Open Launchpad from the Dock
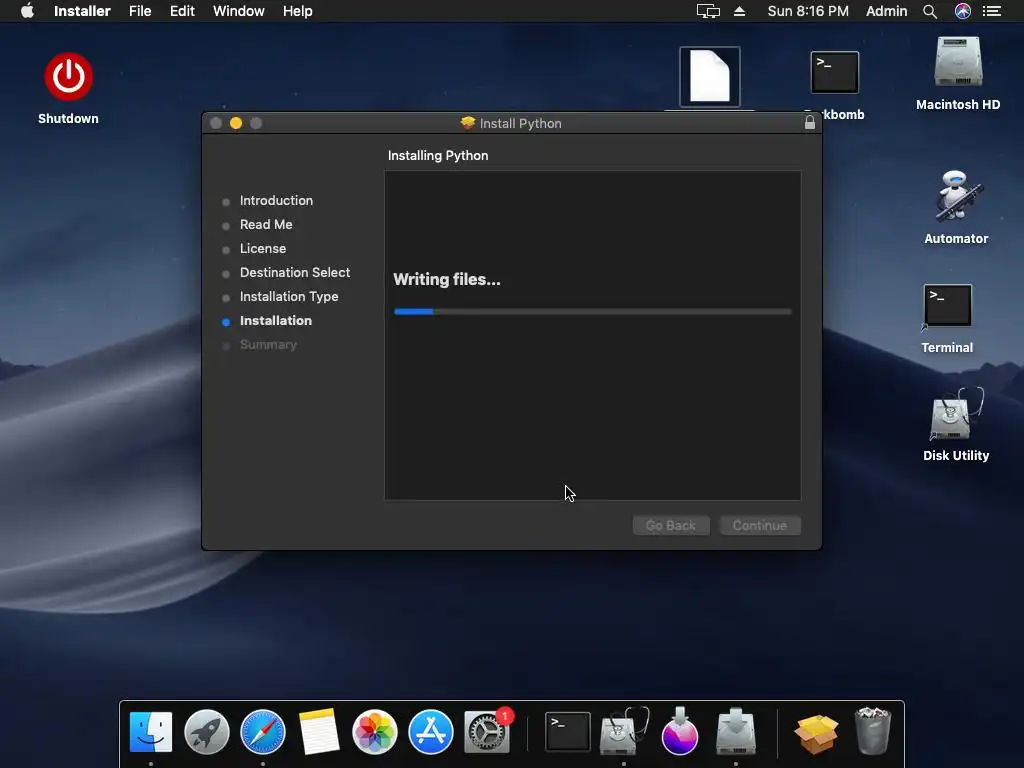This screenshot has height=768, width=1024. click(x=206, y=732)
